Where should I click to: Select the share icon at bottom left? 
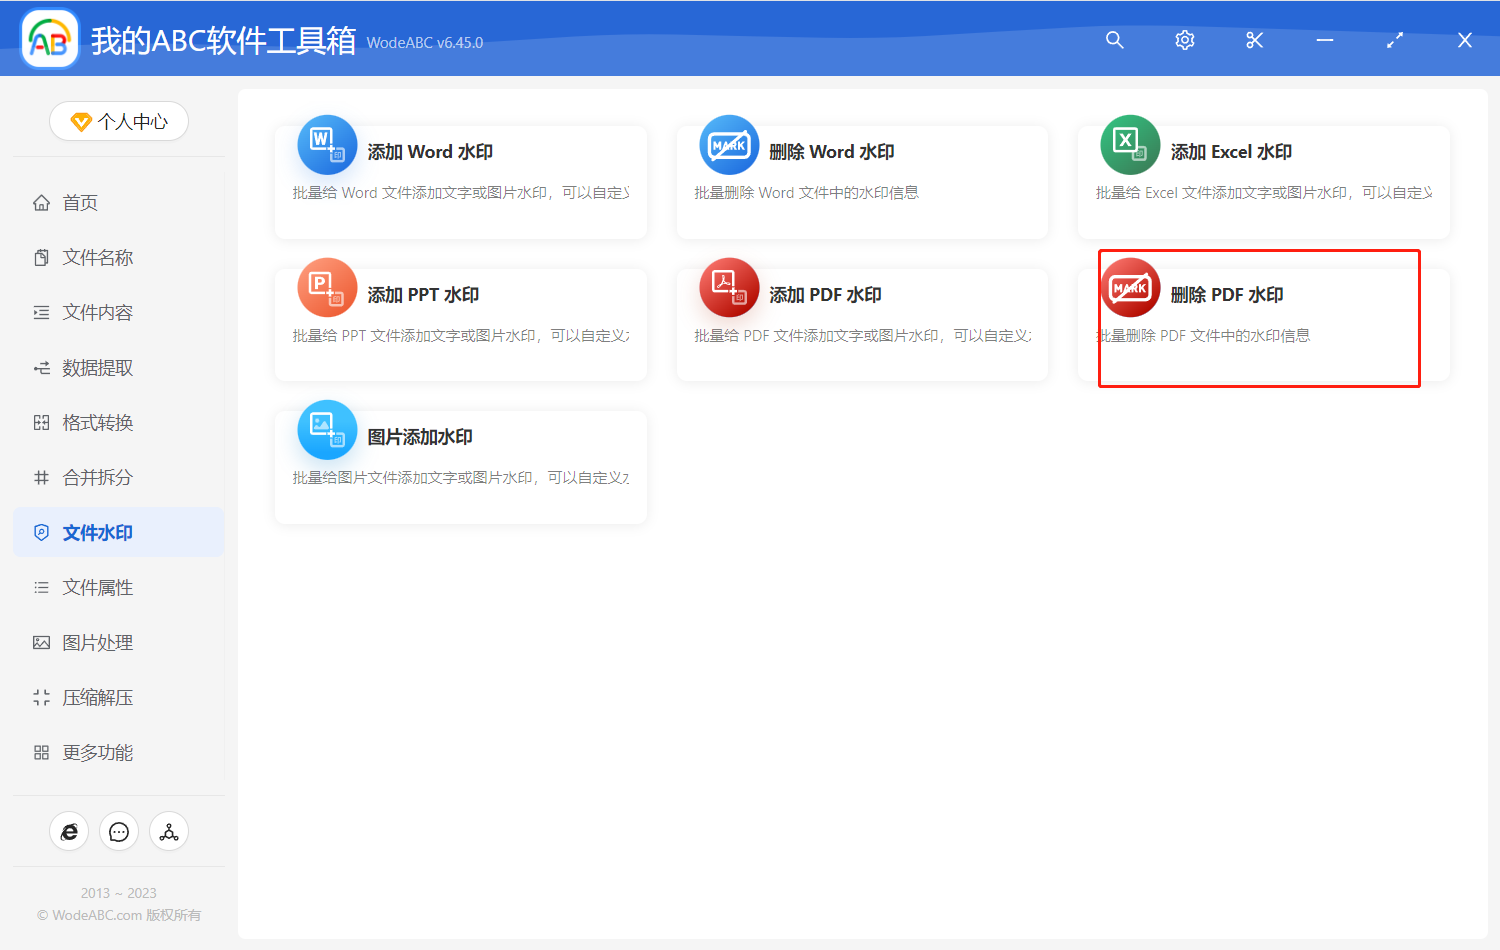click(168, 831)
